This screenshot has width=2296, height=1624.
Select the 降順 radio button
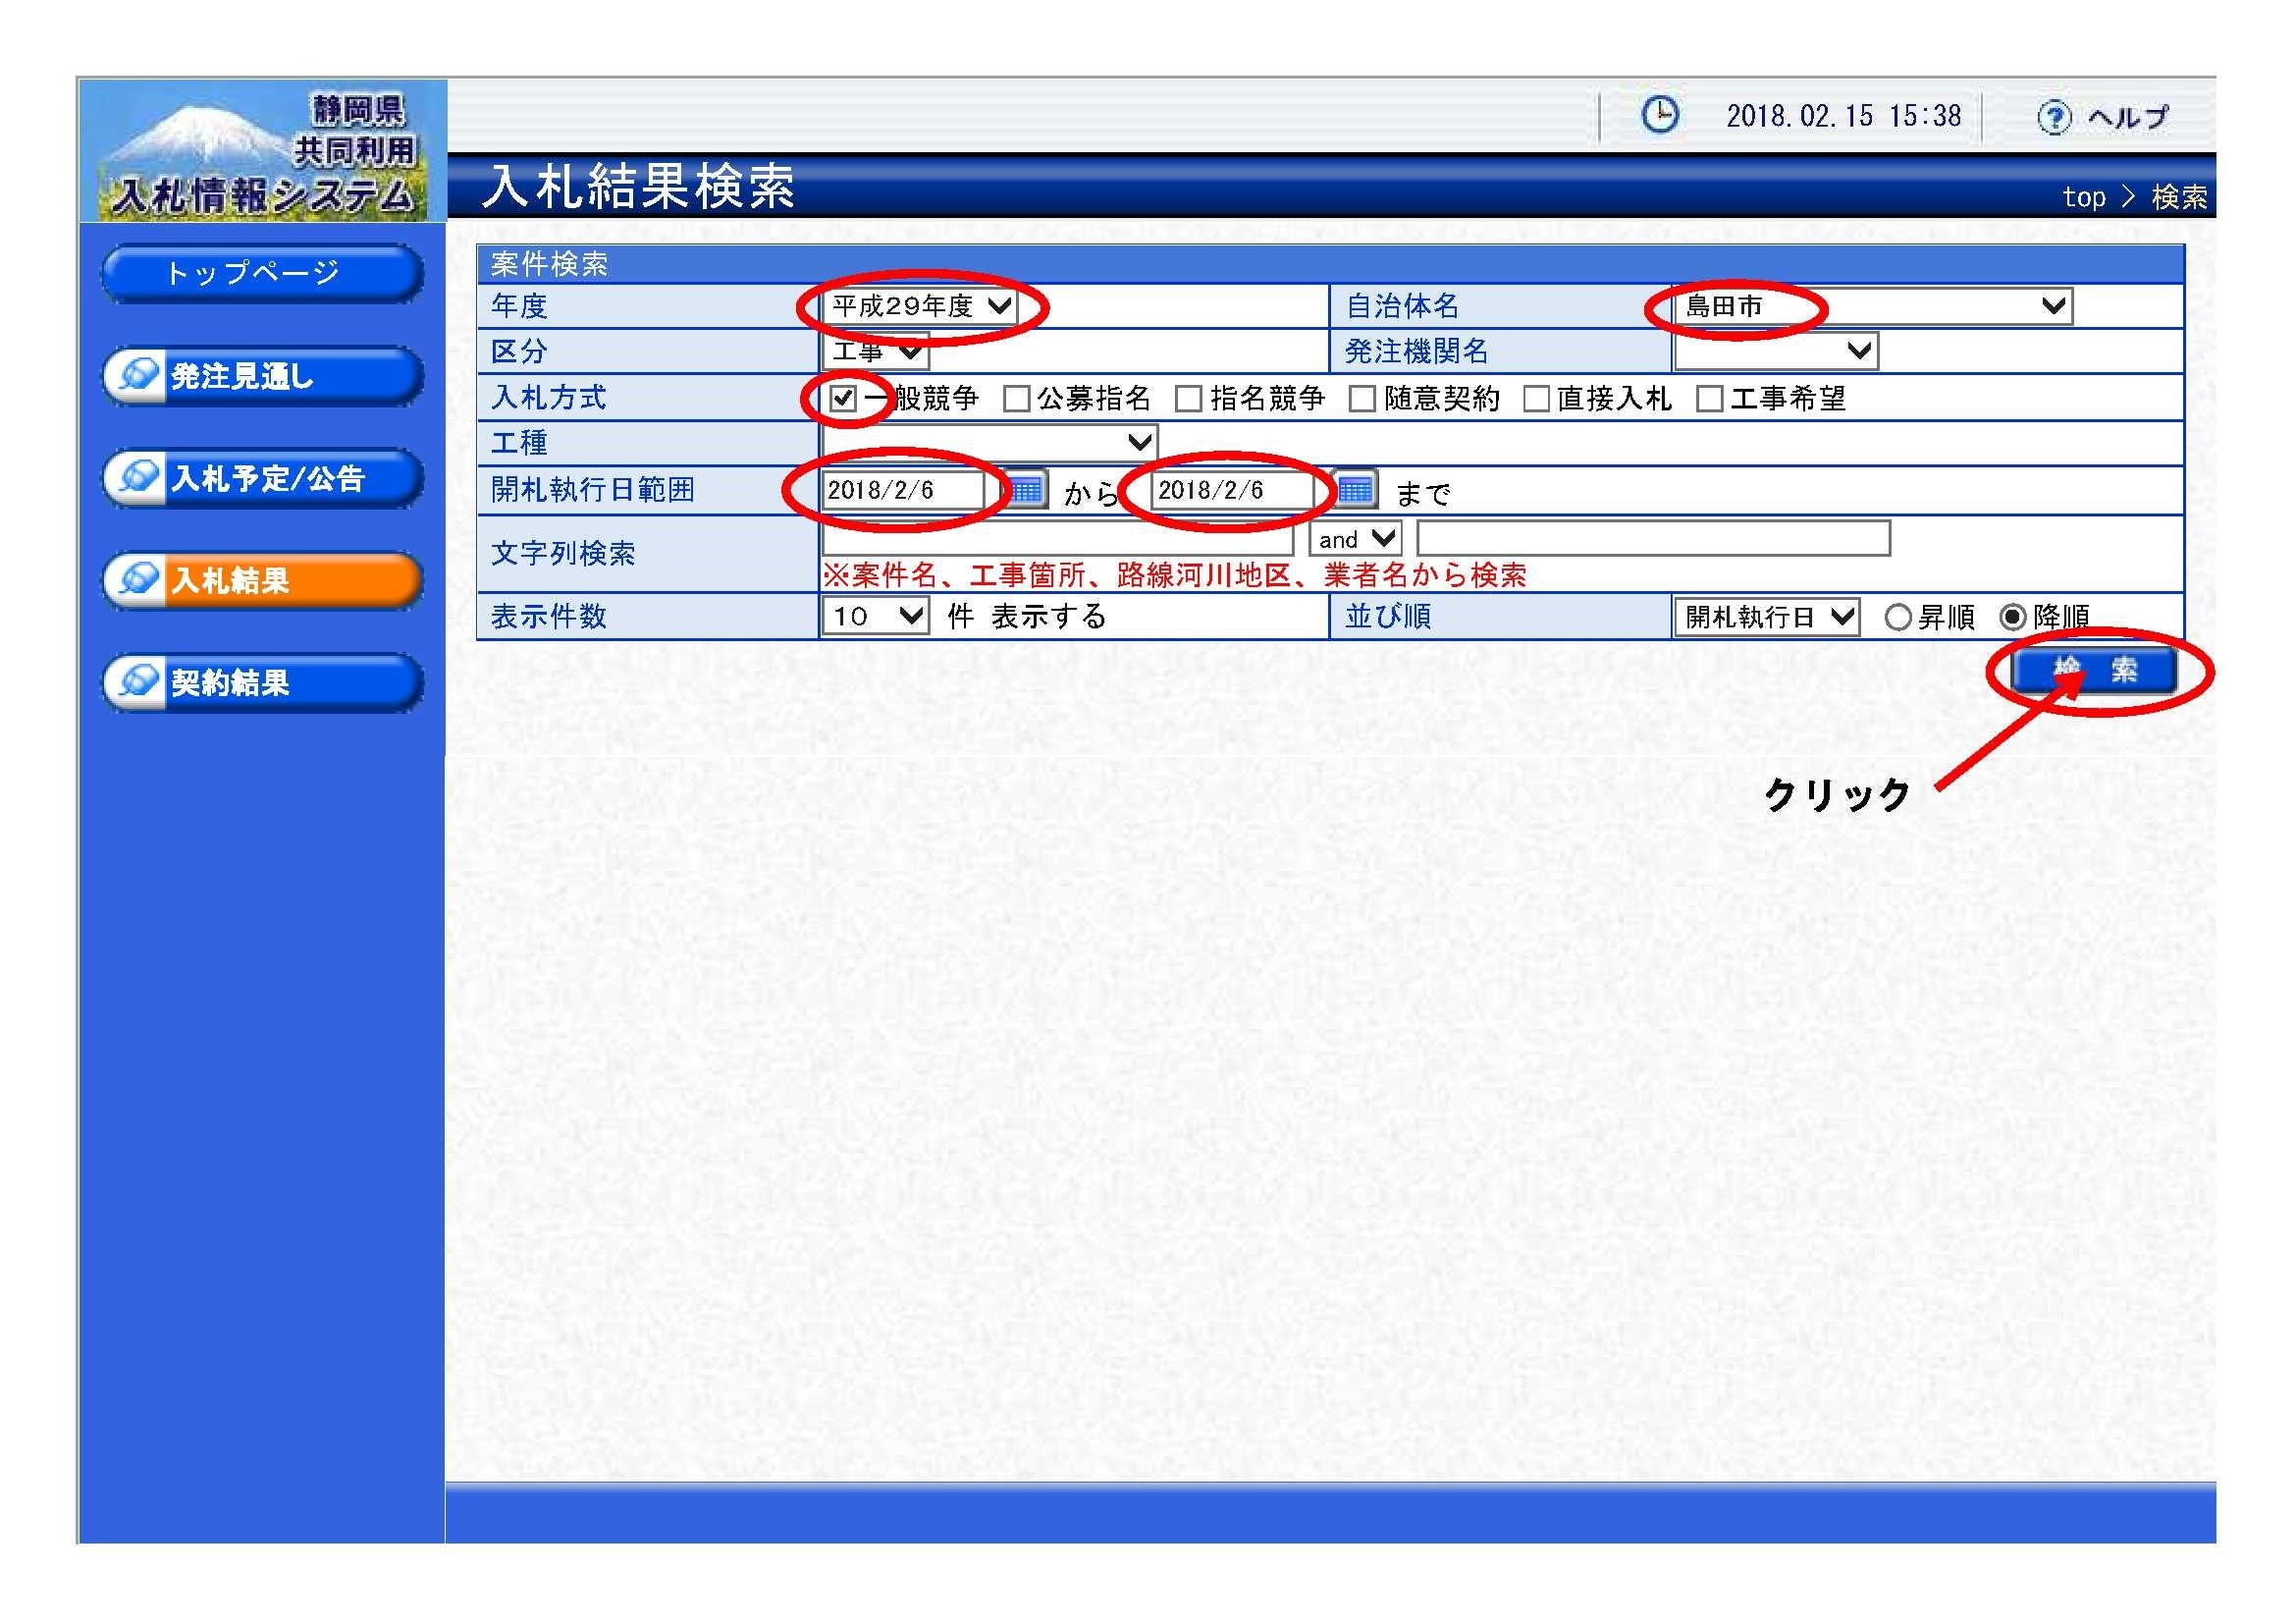(x=2012, y=617)
